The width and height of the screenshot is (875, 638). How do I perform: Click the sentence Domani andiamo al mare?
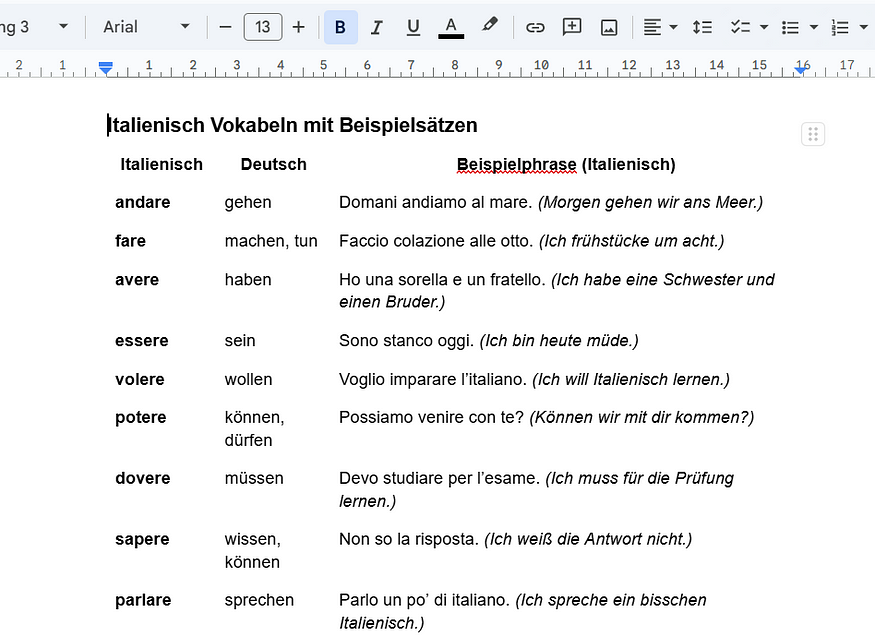coord(435,202)
